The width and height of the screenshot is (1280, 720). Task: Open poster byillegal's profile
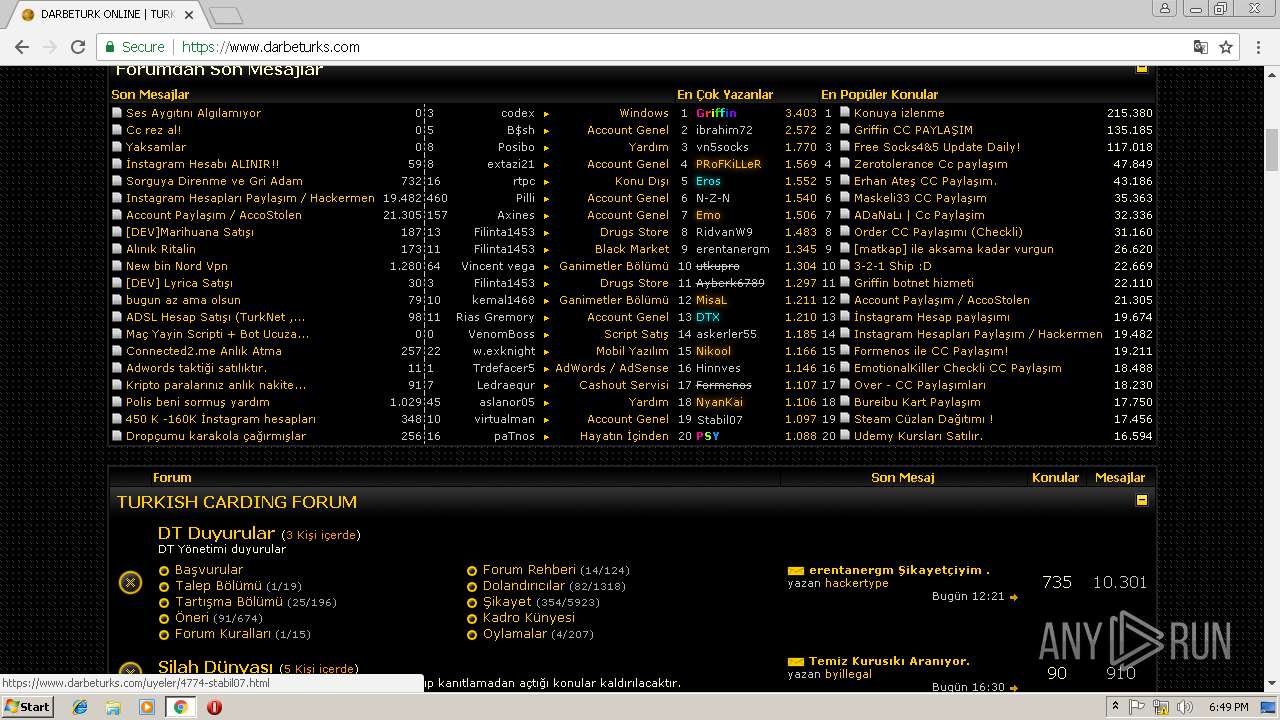848,674
